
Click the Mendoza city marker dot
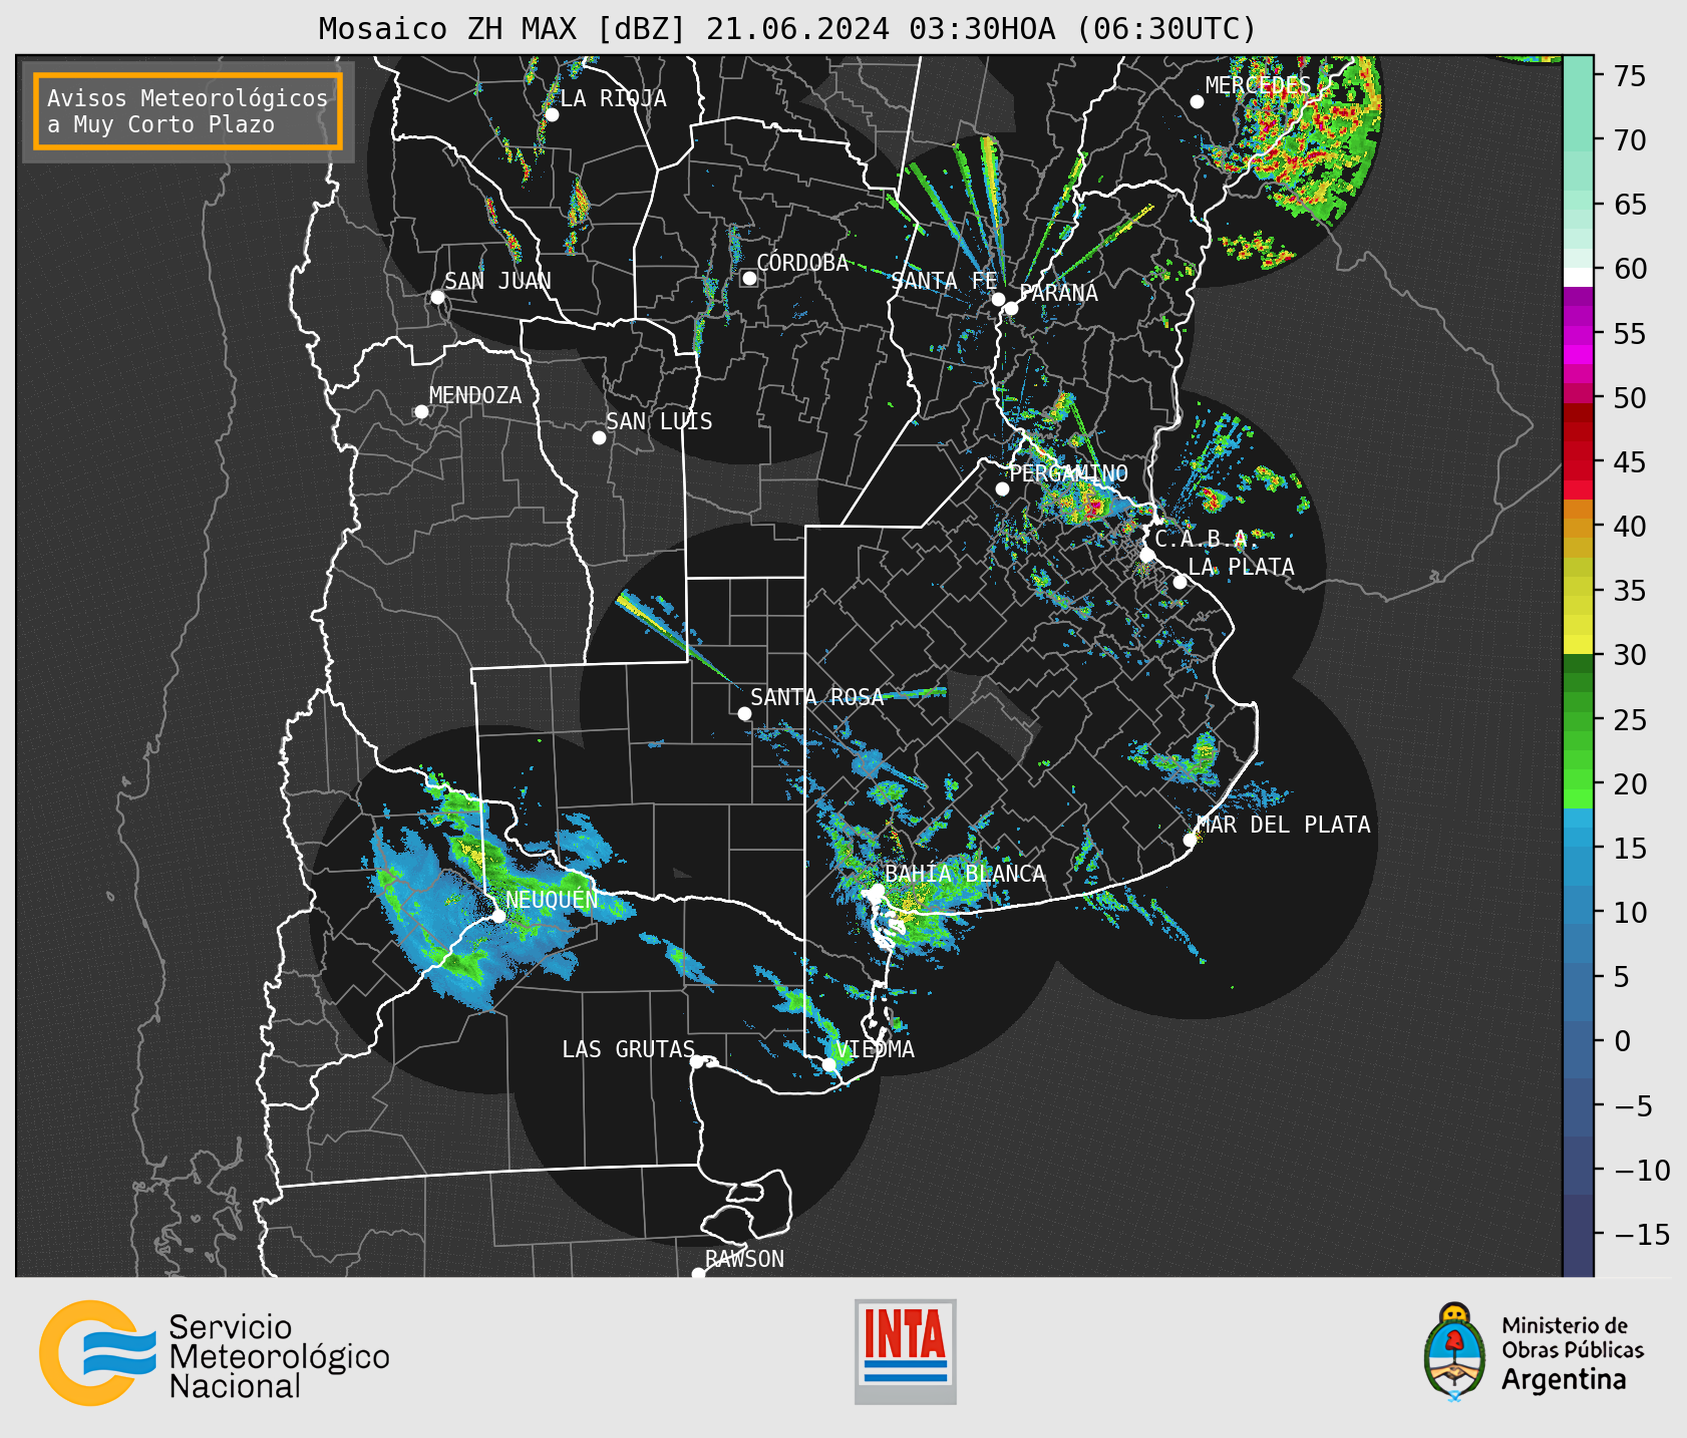coord(421,412)
